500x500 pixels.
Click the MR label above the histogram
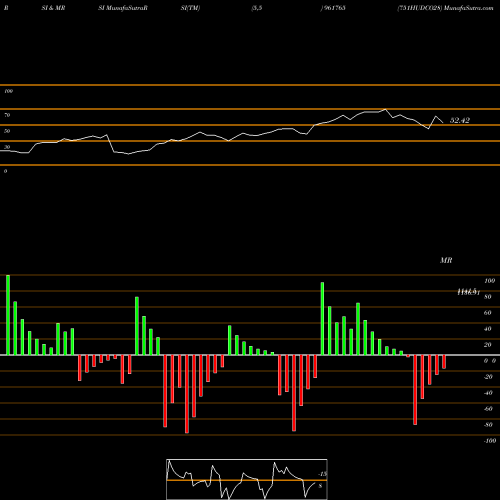pos(446,260)
